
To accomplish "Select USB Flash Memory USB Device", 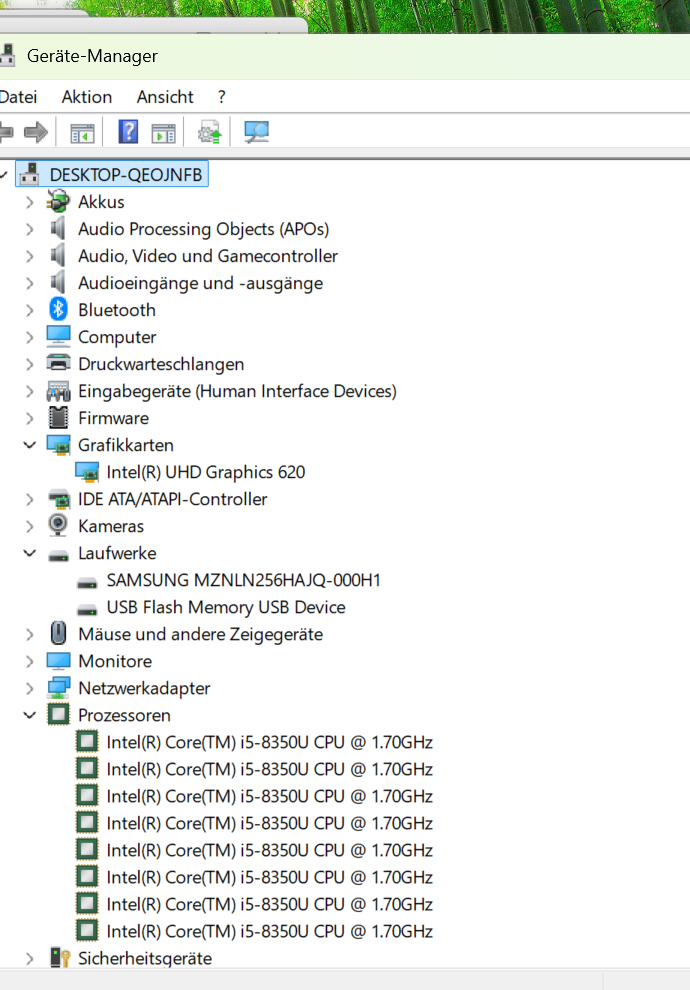I will pos(225,607).
